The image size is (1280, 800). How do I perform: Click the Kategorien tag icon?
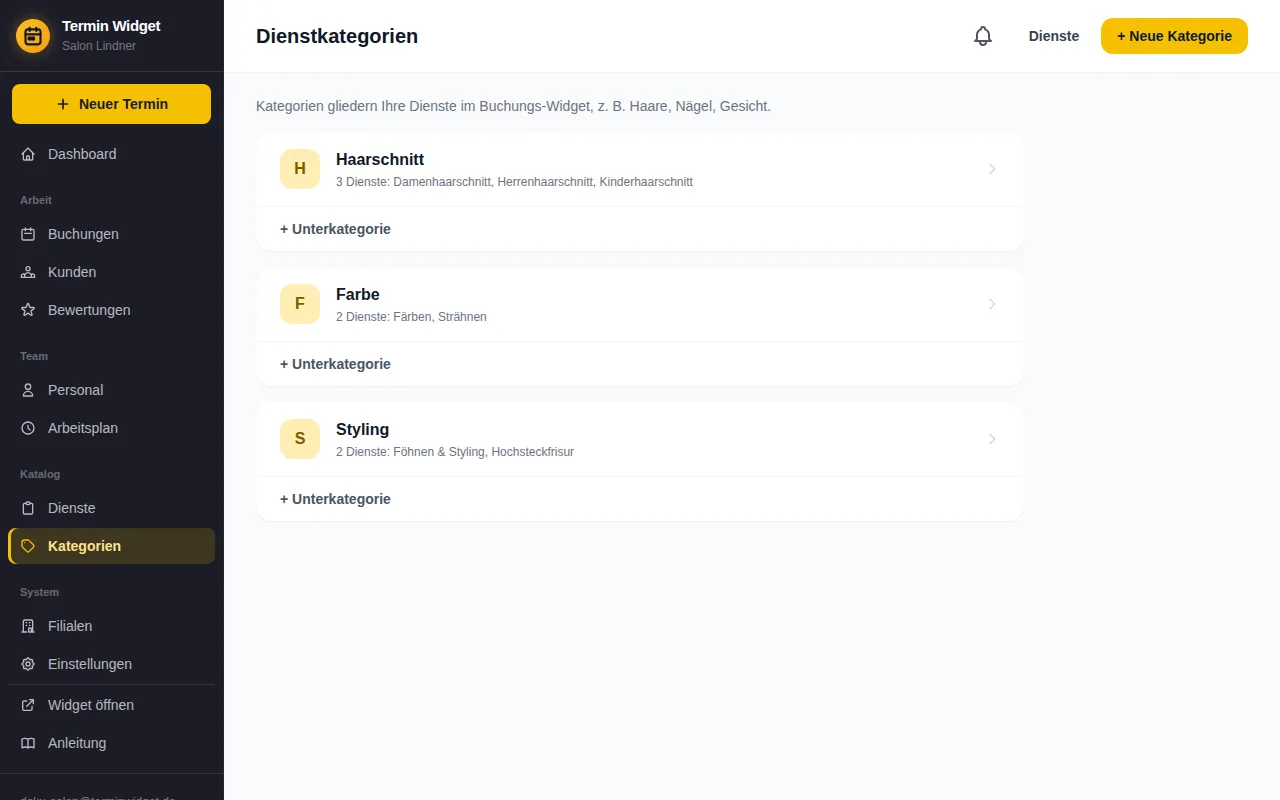[x=28, y=546]
